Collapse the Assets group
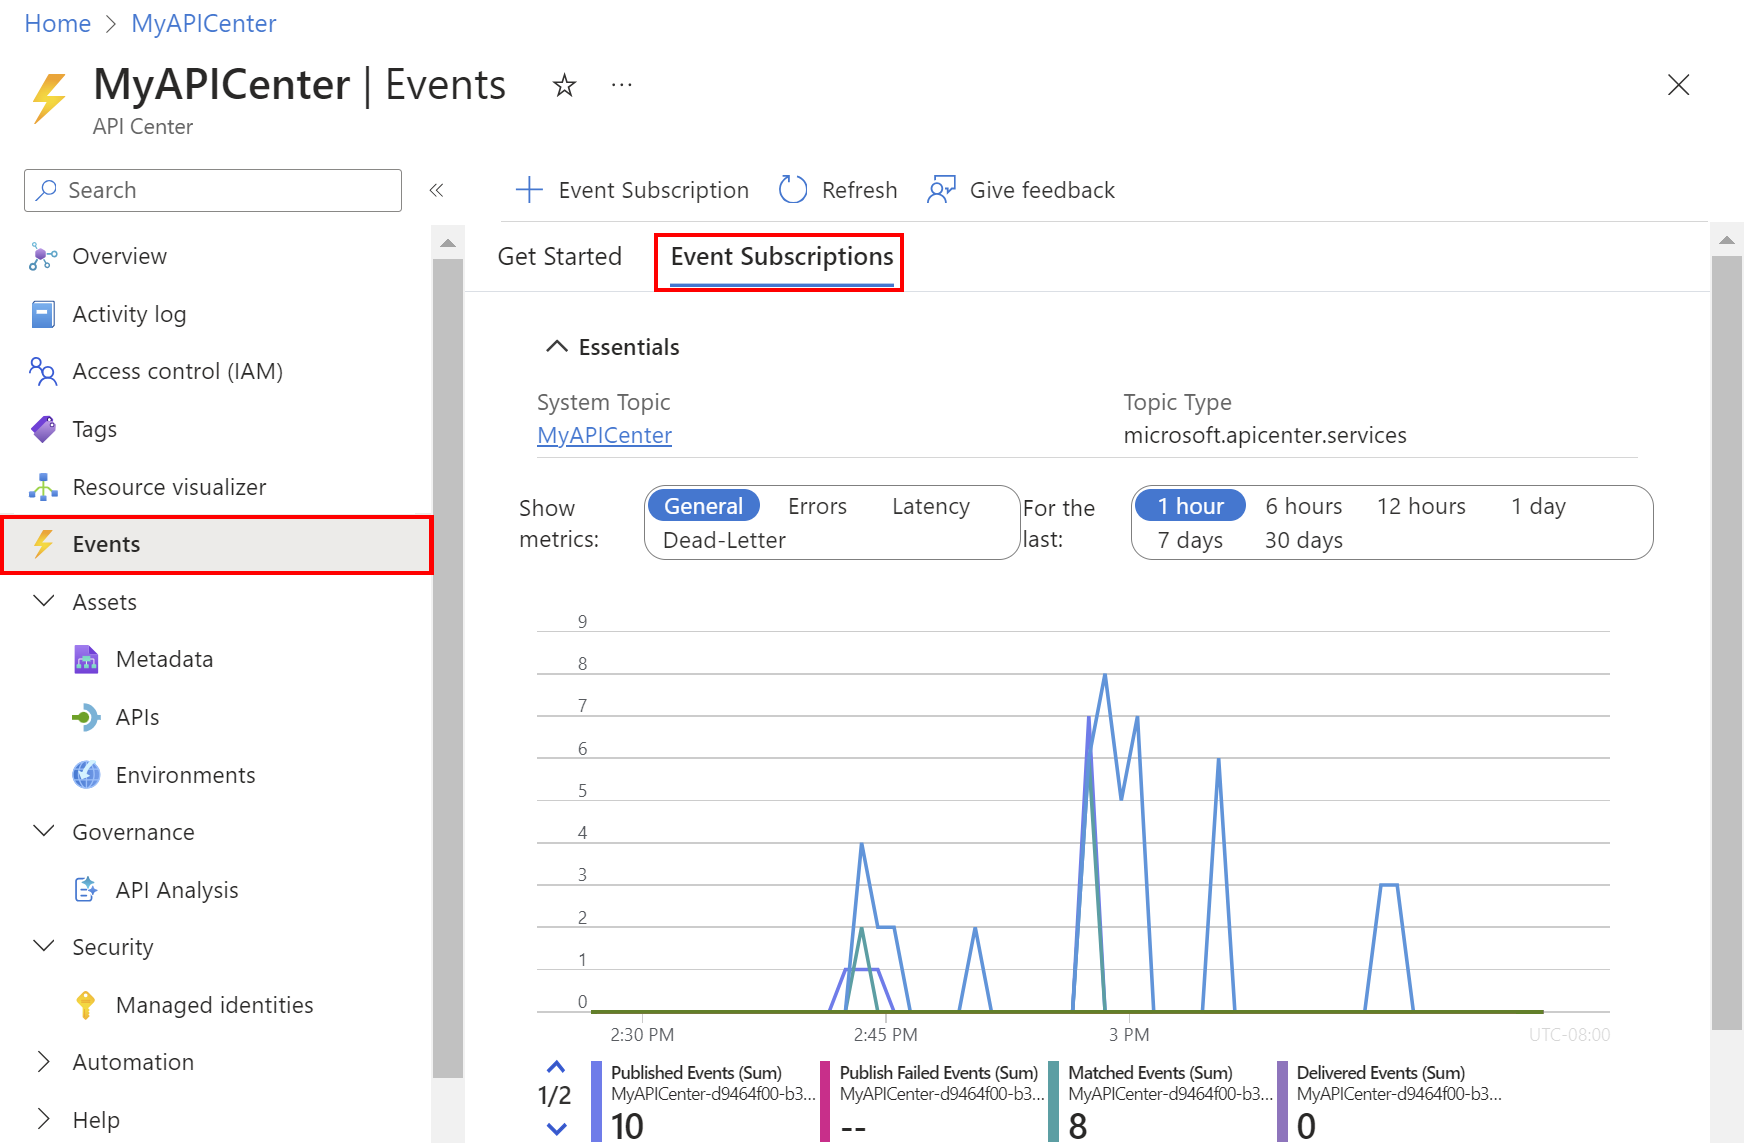The width and height of the screenshot is (1744, 1143). point(43,601)
